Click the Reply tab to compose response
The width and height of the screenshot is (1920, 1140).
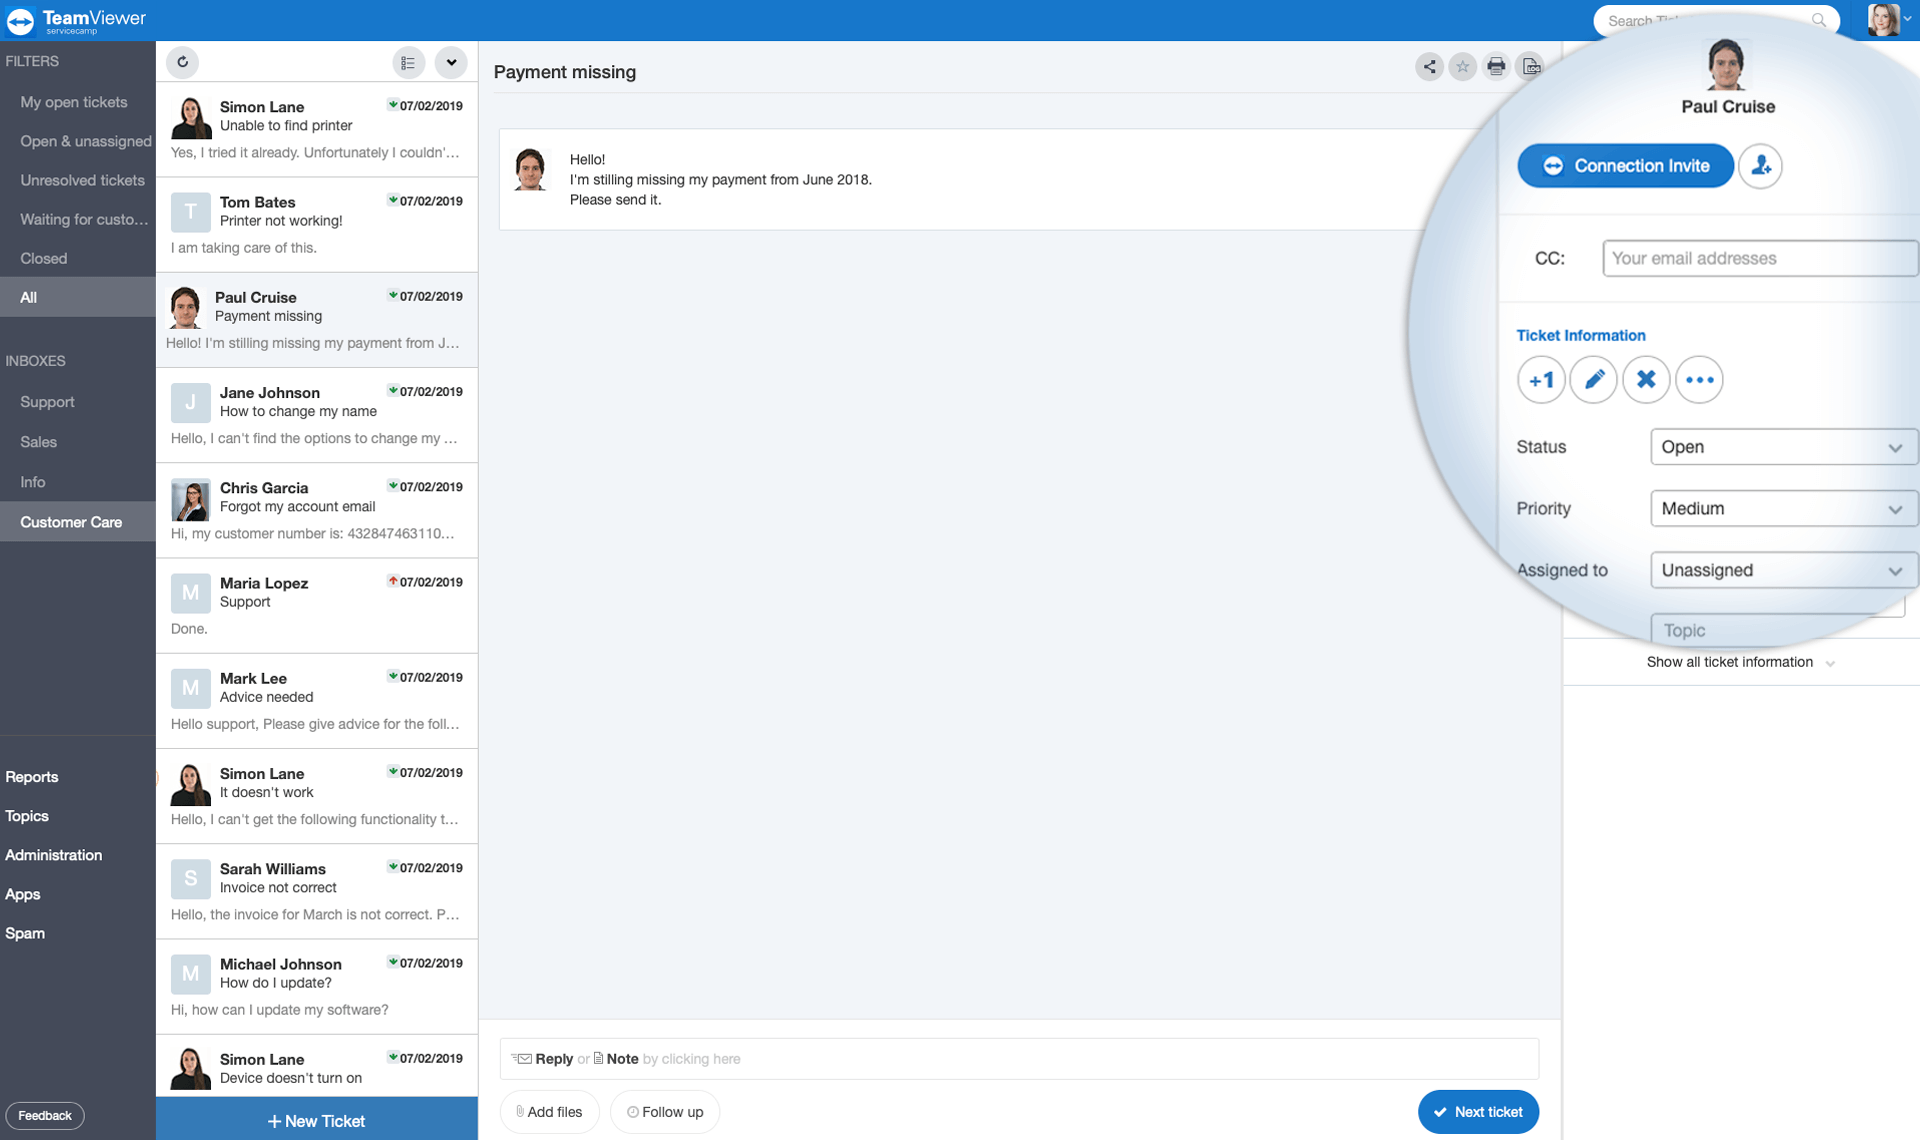click(550, 1057)
